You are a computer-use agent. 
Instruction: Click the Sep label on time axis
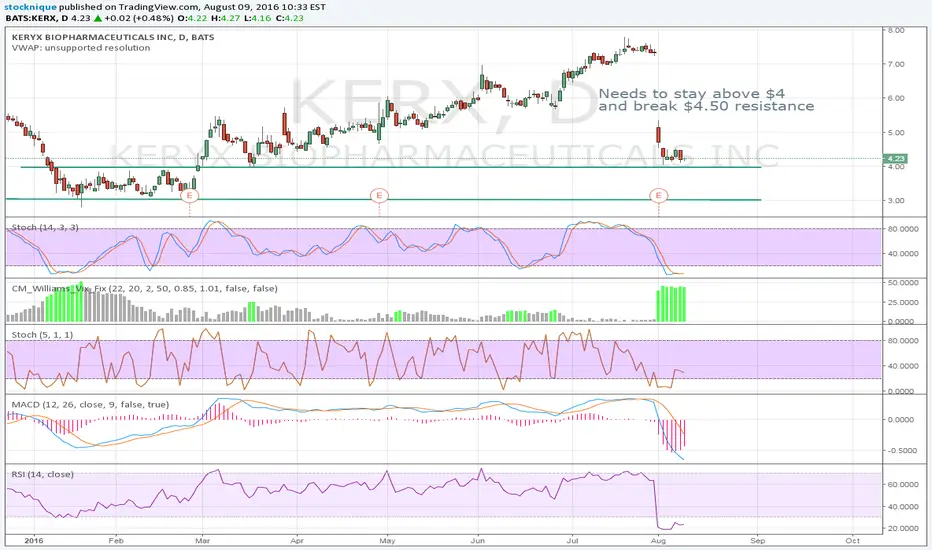(x=757, y=540)
